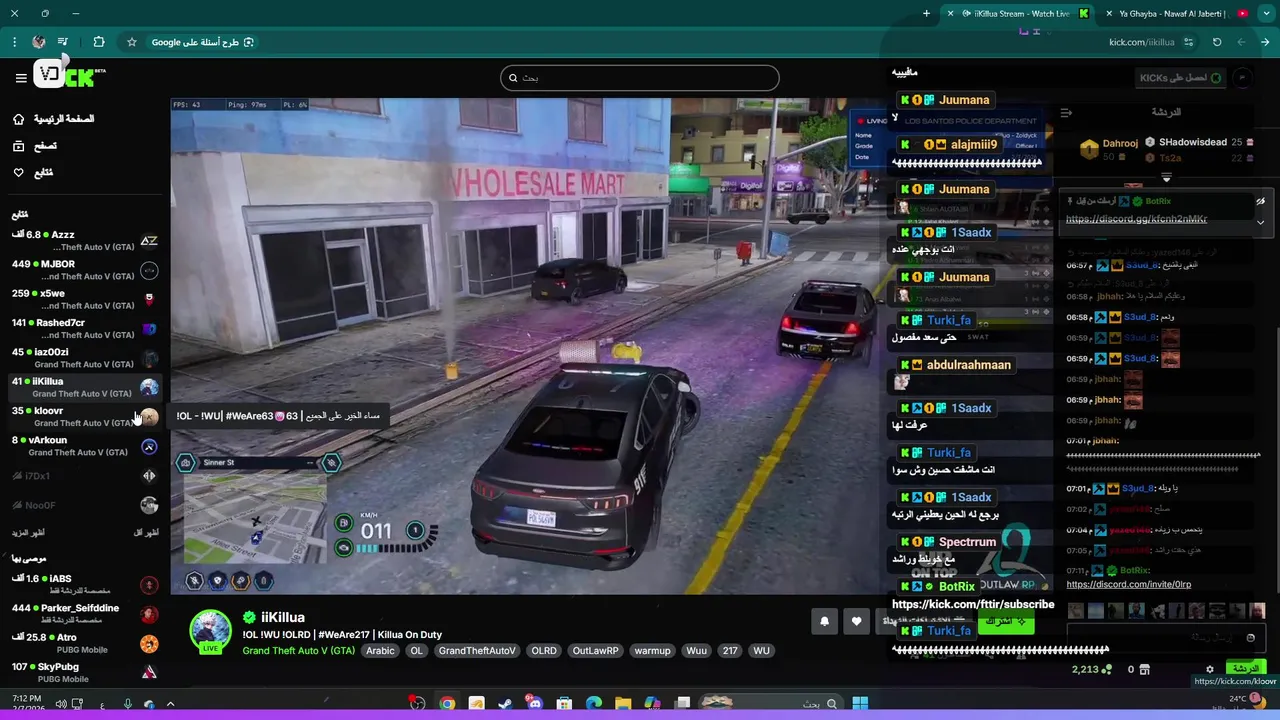
Task: Toggle the notification bell for iiKillua
Action: pos(824,622)
